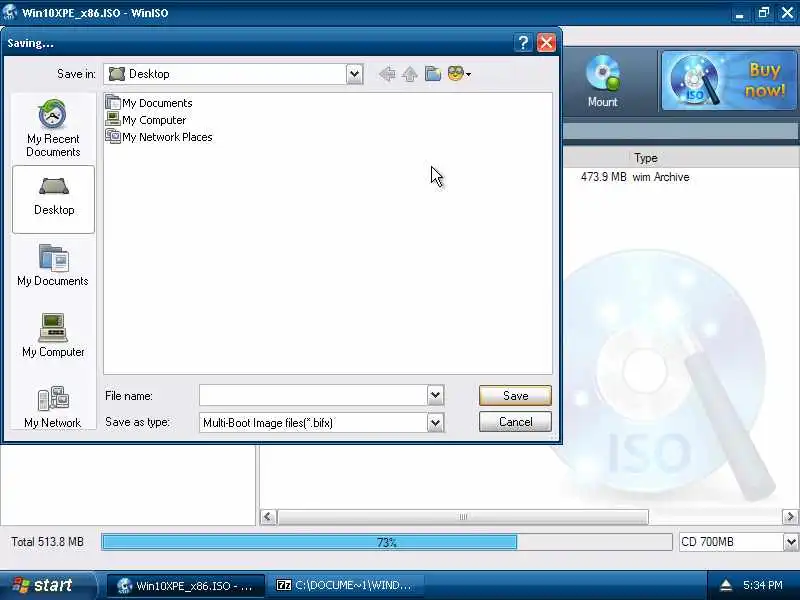
Task: Go back to previous folder
Action: pos(387,74)
